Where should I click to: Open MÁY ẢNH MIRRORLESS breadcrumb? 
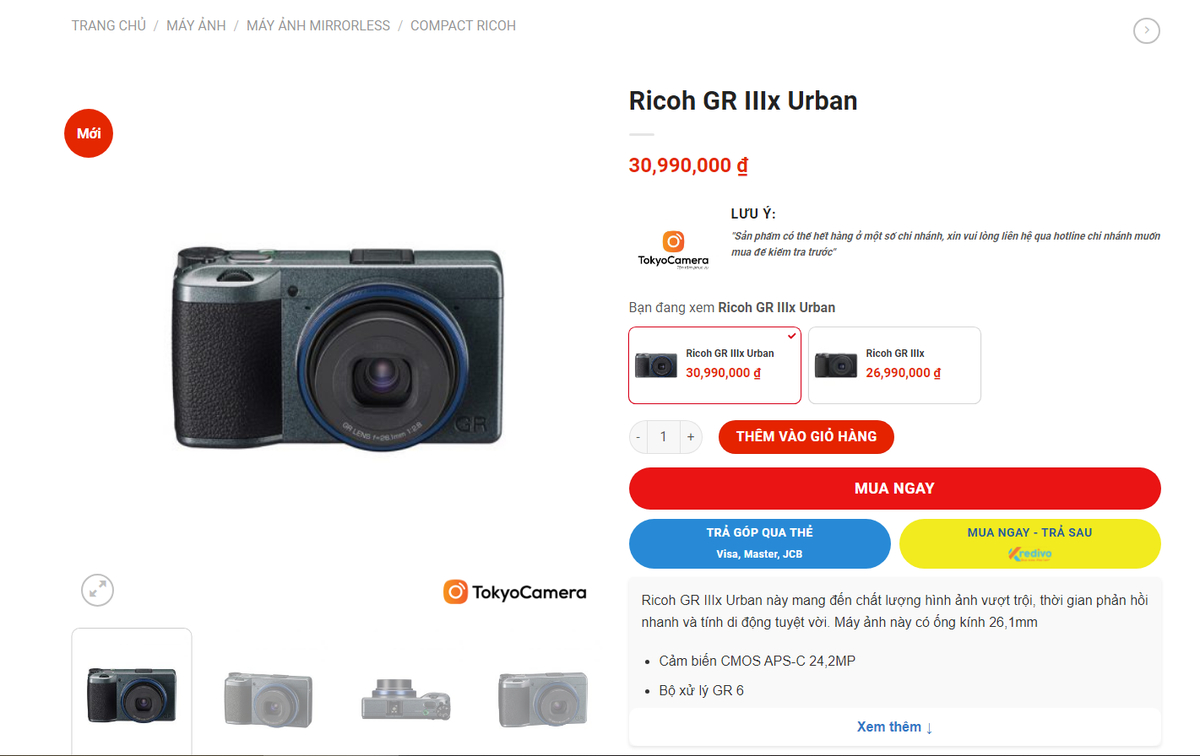coord(318,26)
